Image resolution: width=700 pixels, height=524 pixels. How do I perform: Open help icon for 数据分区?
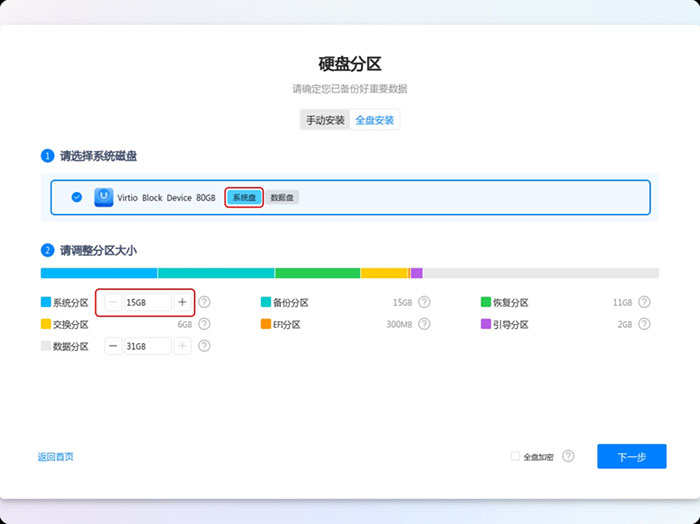point(204,346)
